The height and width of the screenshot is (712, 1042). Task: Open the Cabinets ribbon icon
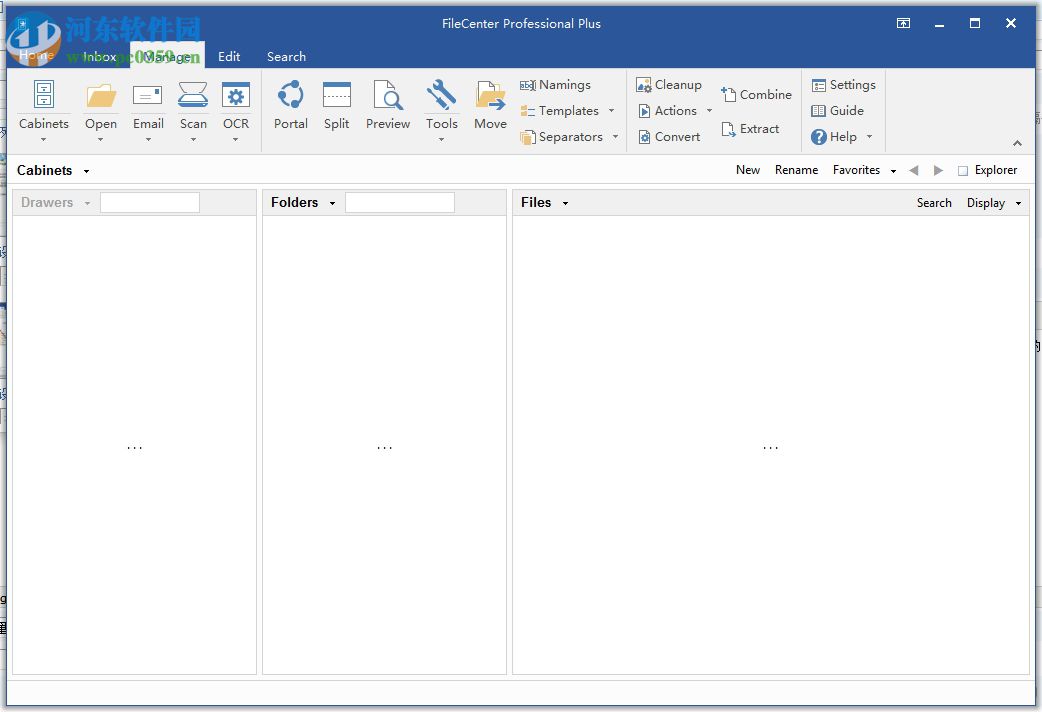[44, 97]
